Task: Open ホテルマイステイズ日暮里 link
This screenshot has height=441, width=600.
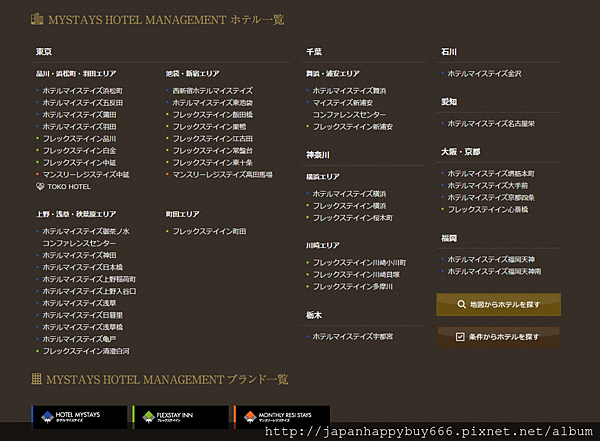Action: point(83,315)
